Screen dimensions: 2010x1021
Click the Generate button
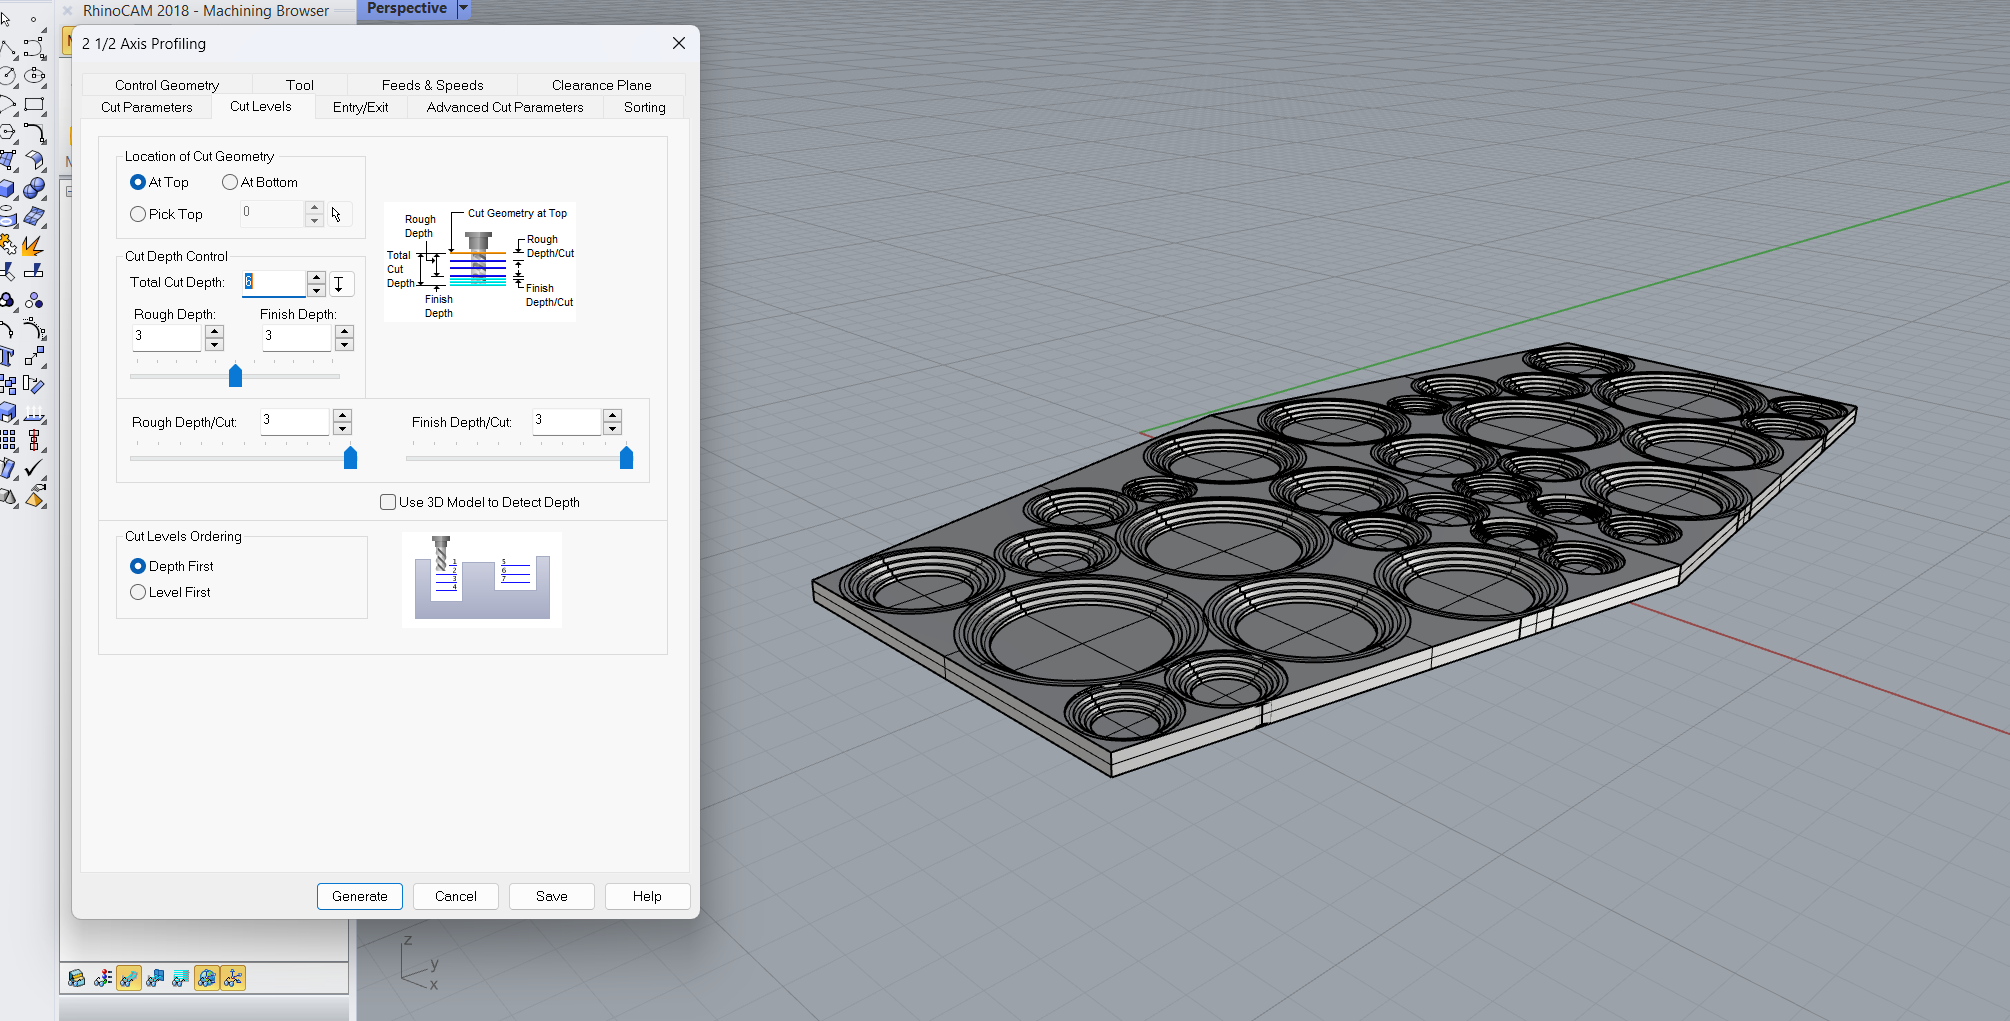click(x=360, y=896)
